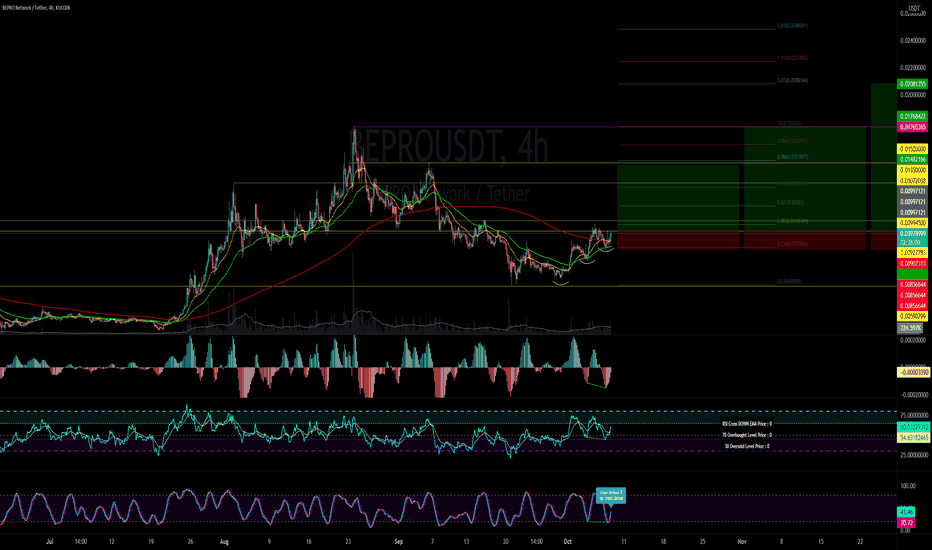Click the 1.414 Fibonacci extension level label
Viewport: 932px width, 550px height.
coord(792,58)
